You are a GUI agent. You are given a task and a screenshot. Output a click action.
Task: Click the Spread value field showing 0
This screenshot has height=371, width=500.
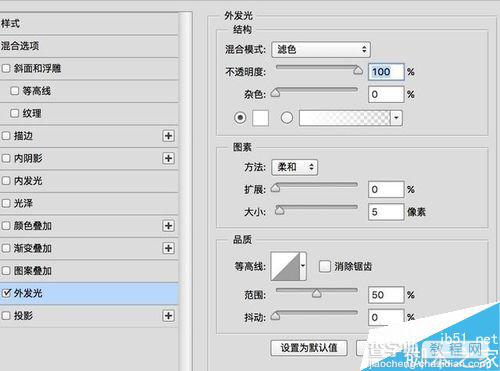pyautogui.click(x=386, y=189)
